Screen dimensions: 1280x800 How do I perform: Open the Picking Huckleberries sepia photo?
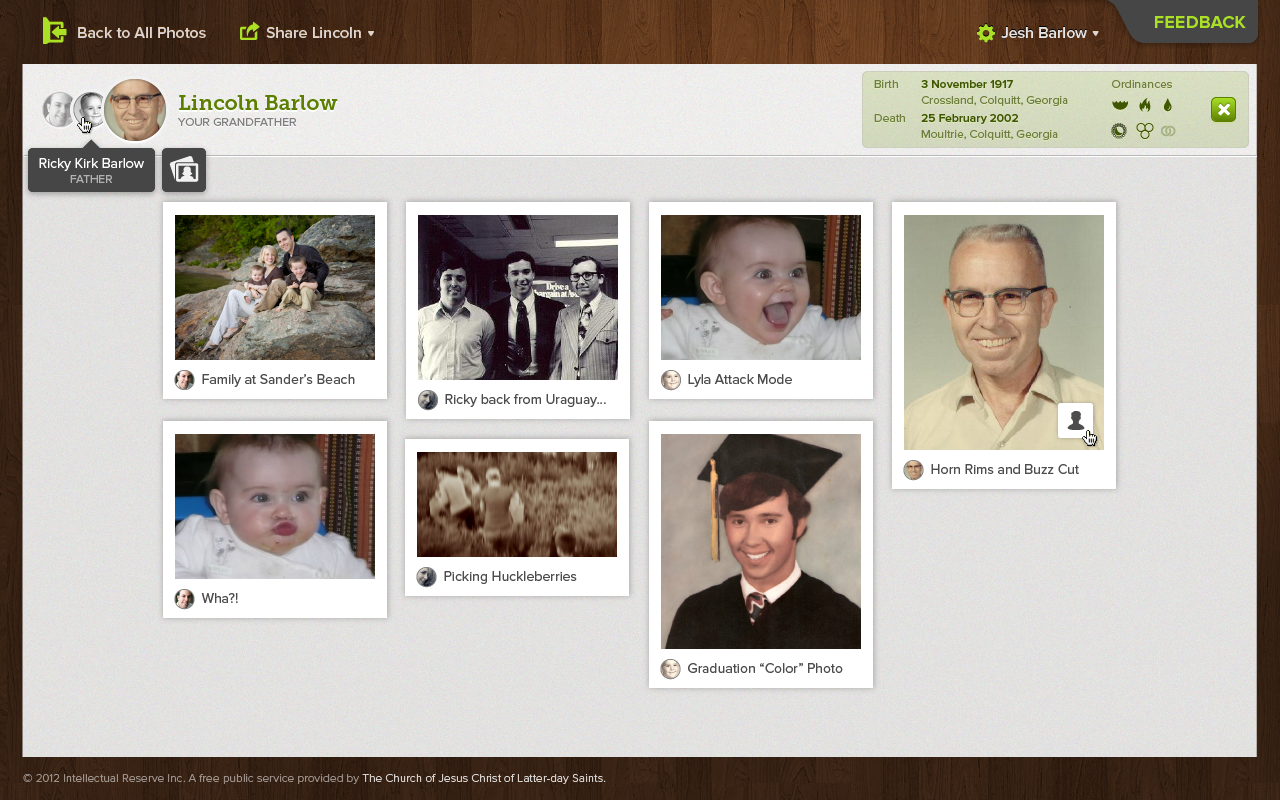coord(517,504)
